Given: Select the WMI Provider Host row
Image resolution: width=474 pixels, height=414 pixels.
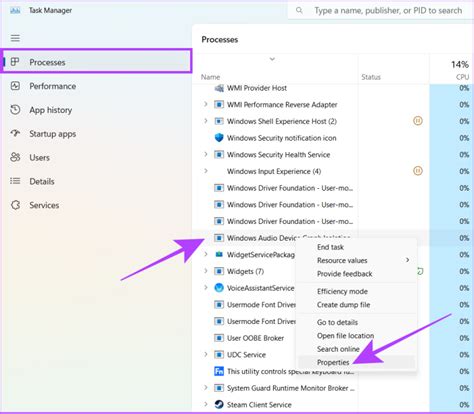Looking at the screenshot, I should tap(333, 88).
